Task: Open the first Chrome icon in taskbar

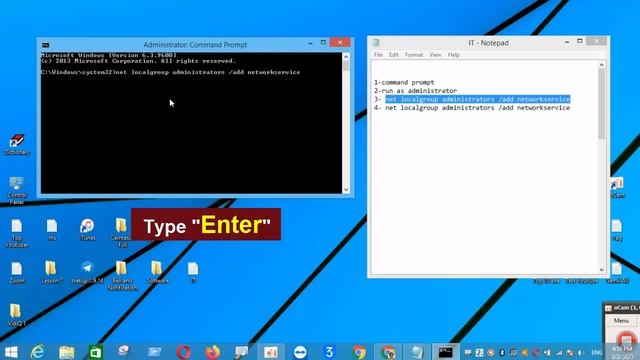Action: [359, 352]
